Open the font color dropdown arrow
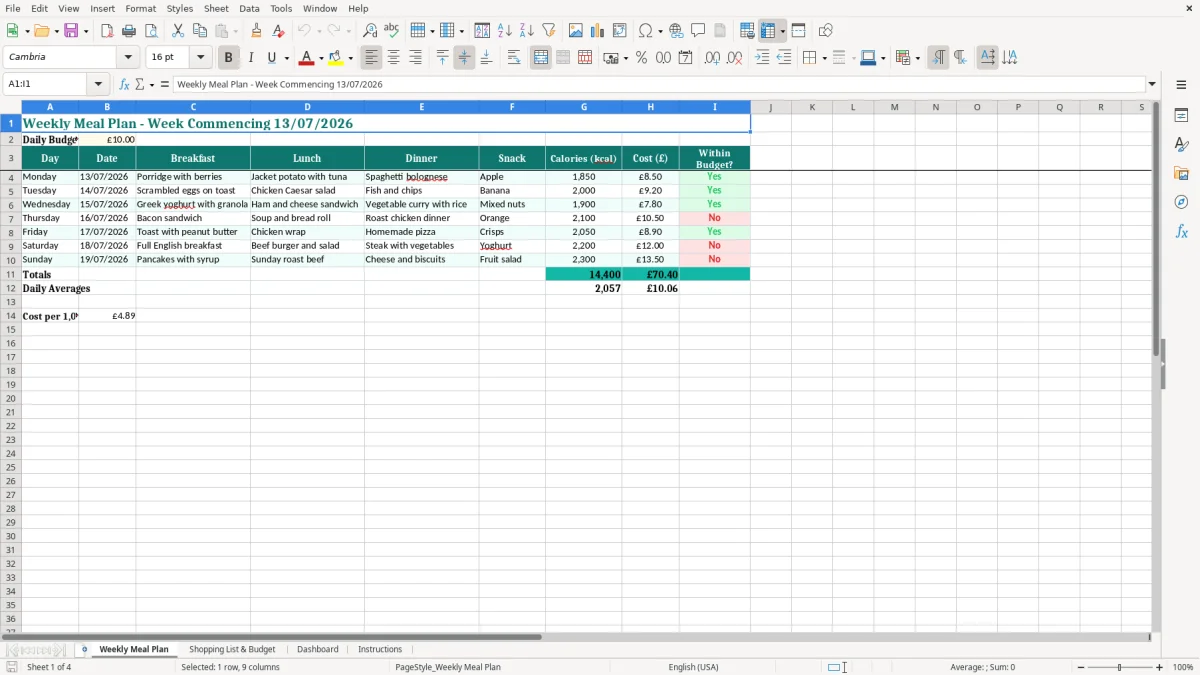Screen dimensions: 1200x675 (321, 58)
